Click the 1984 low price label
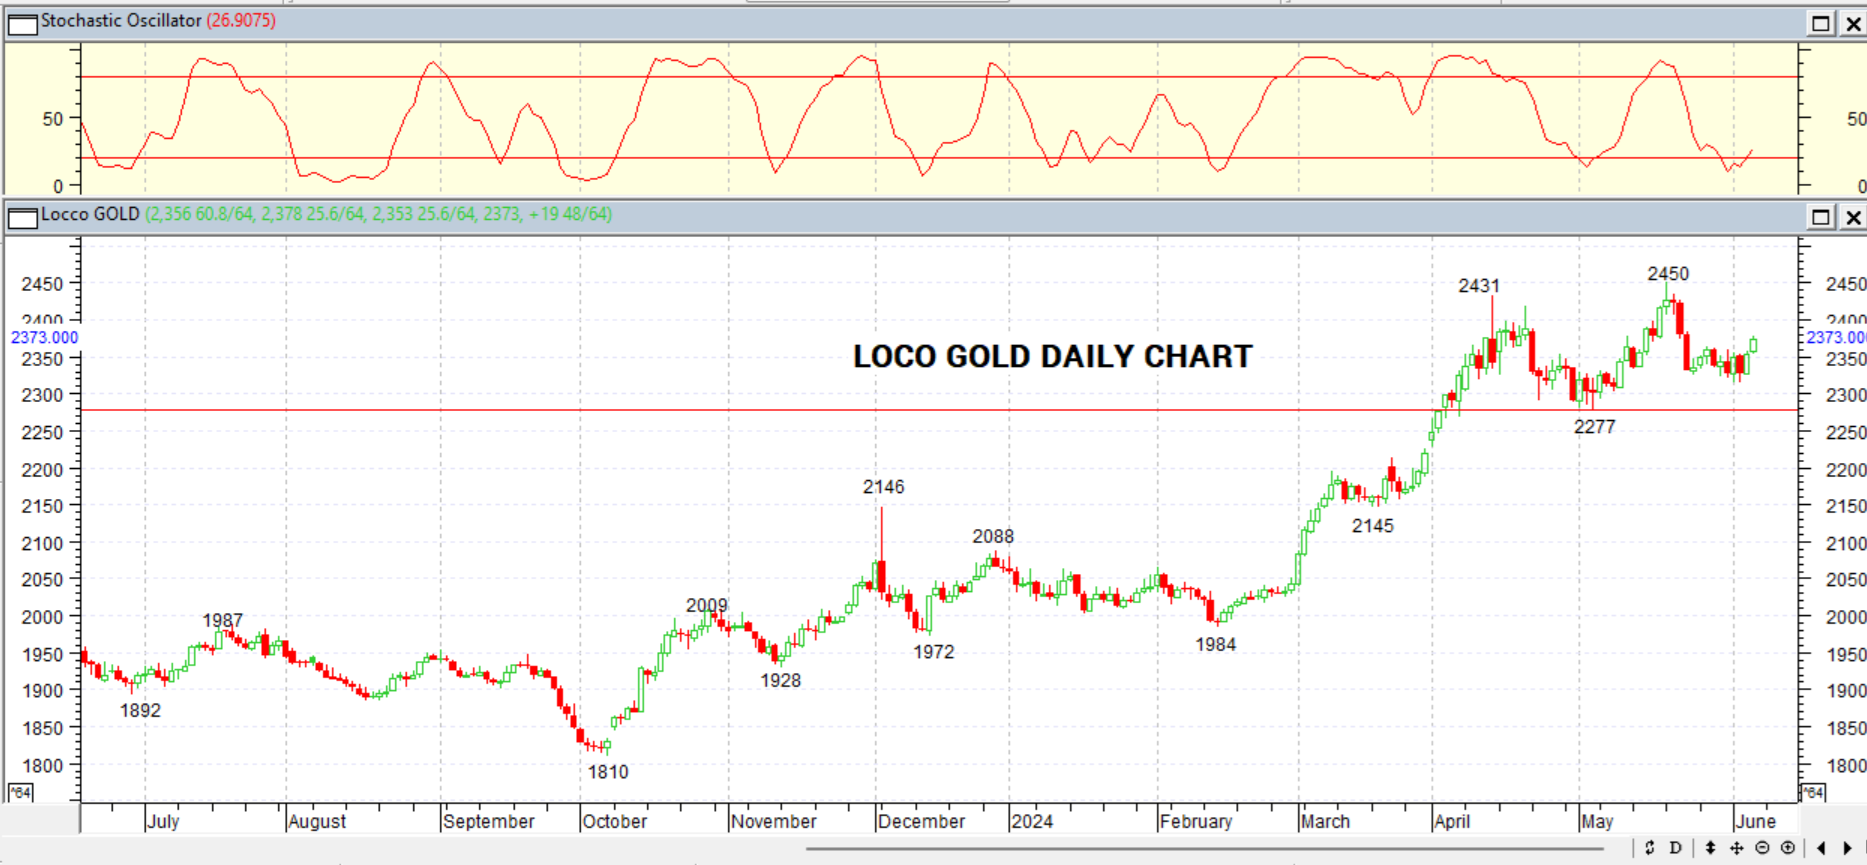 pyautogui.click(x=1216, y=645)
